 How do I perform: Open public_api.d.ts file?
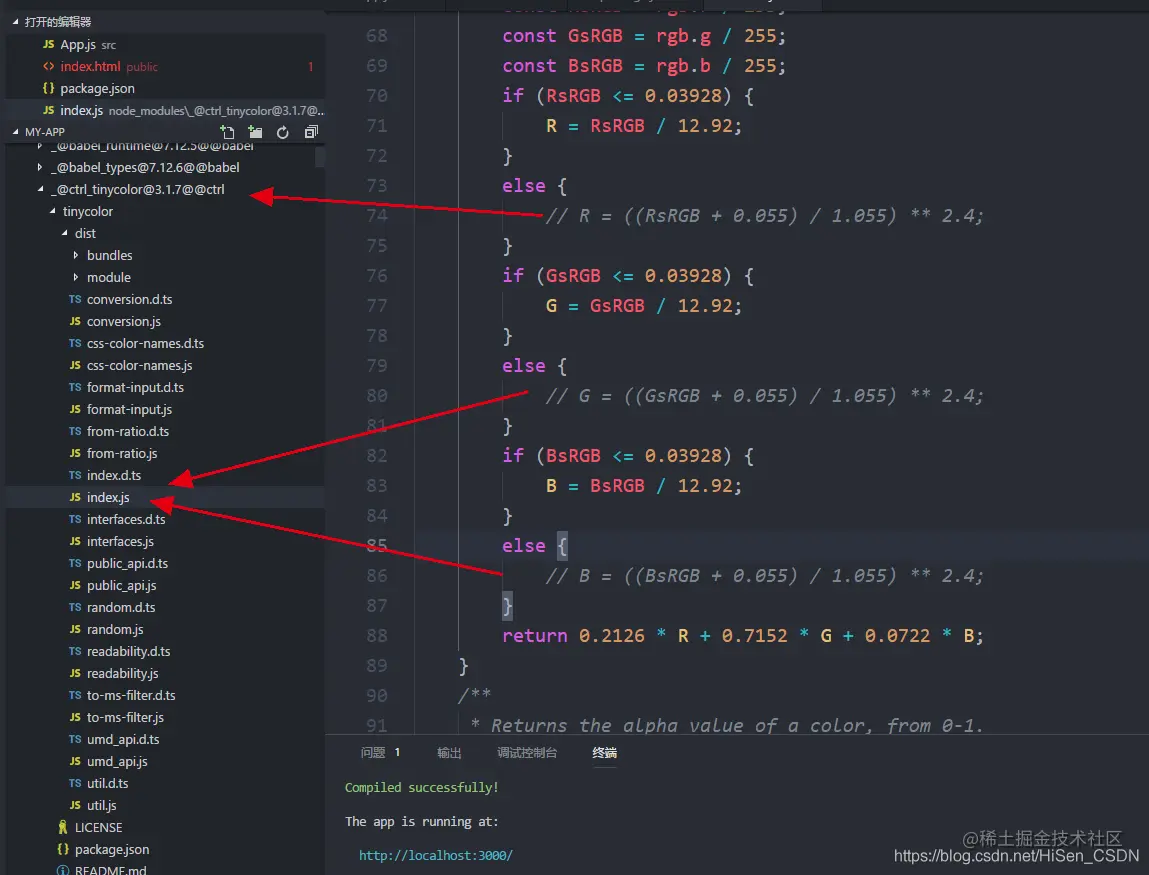click(127, 563)
